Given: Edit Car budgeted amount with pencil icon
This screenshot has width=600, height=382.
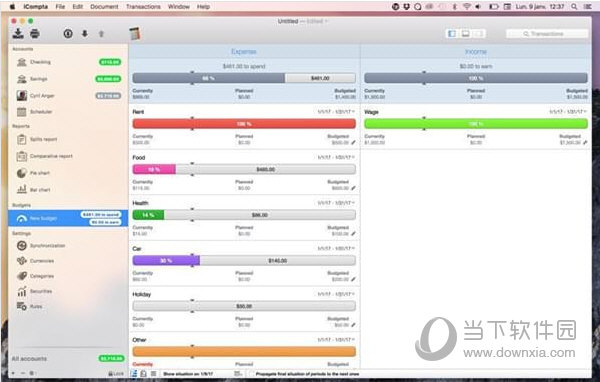Looking at the screenshot, I should (353, 279).
